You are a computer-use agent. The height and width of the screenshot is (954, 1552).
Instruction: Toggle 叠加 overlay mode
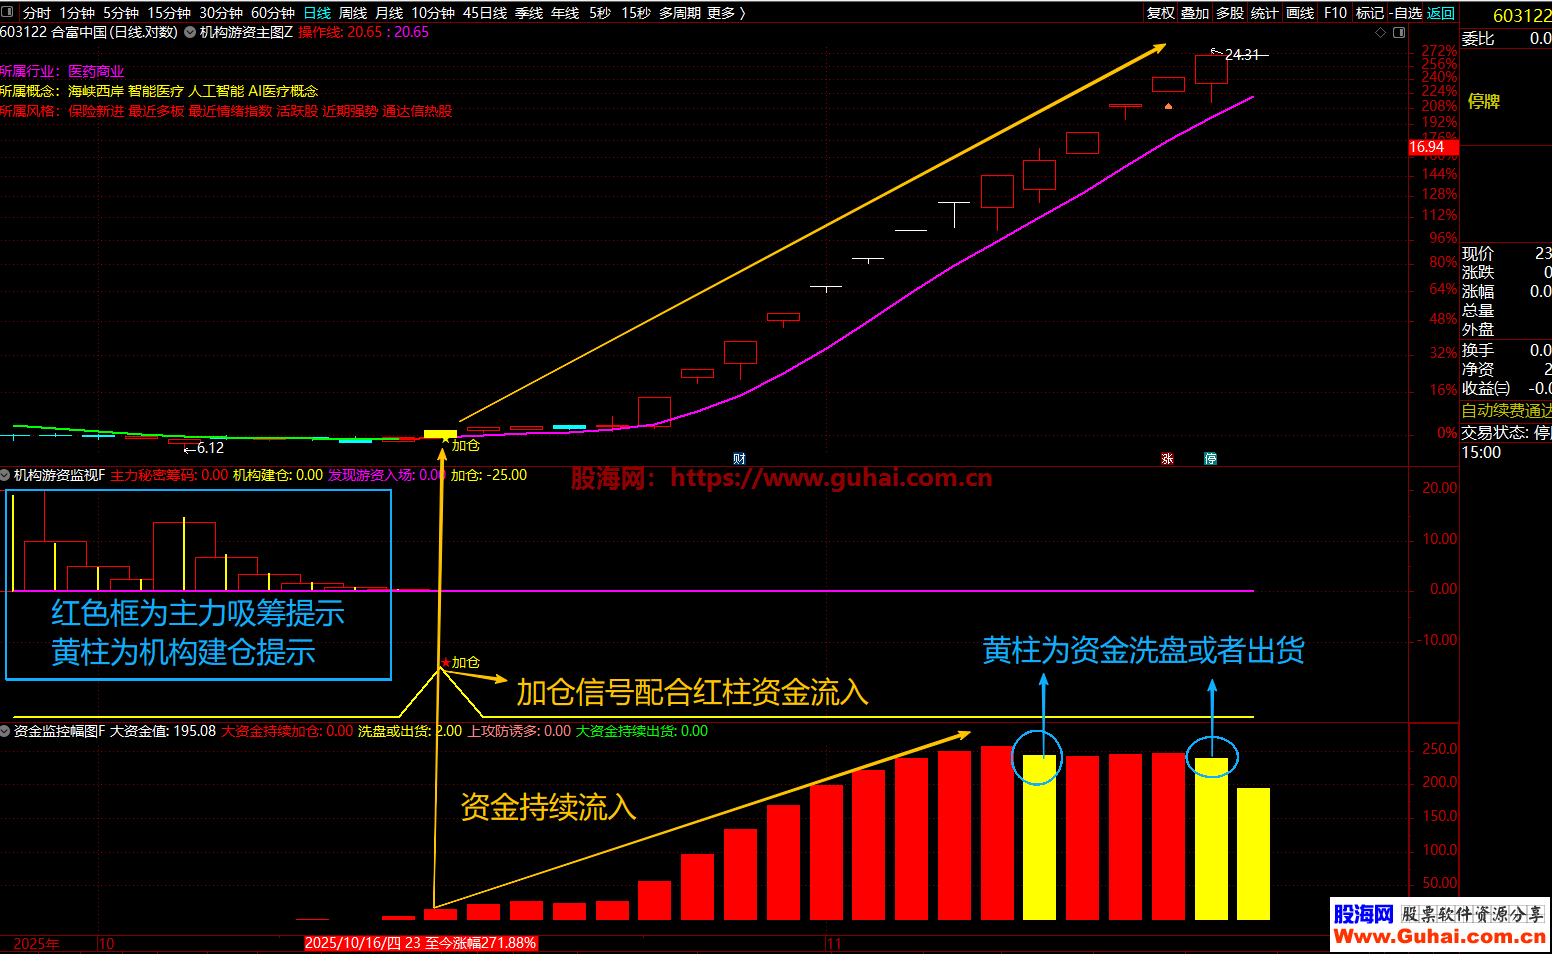(x=1195, y=13)
